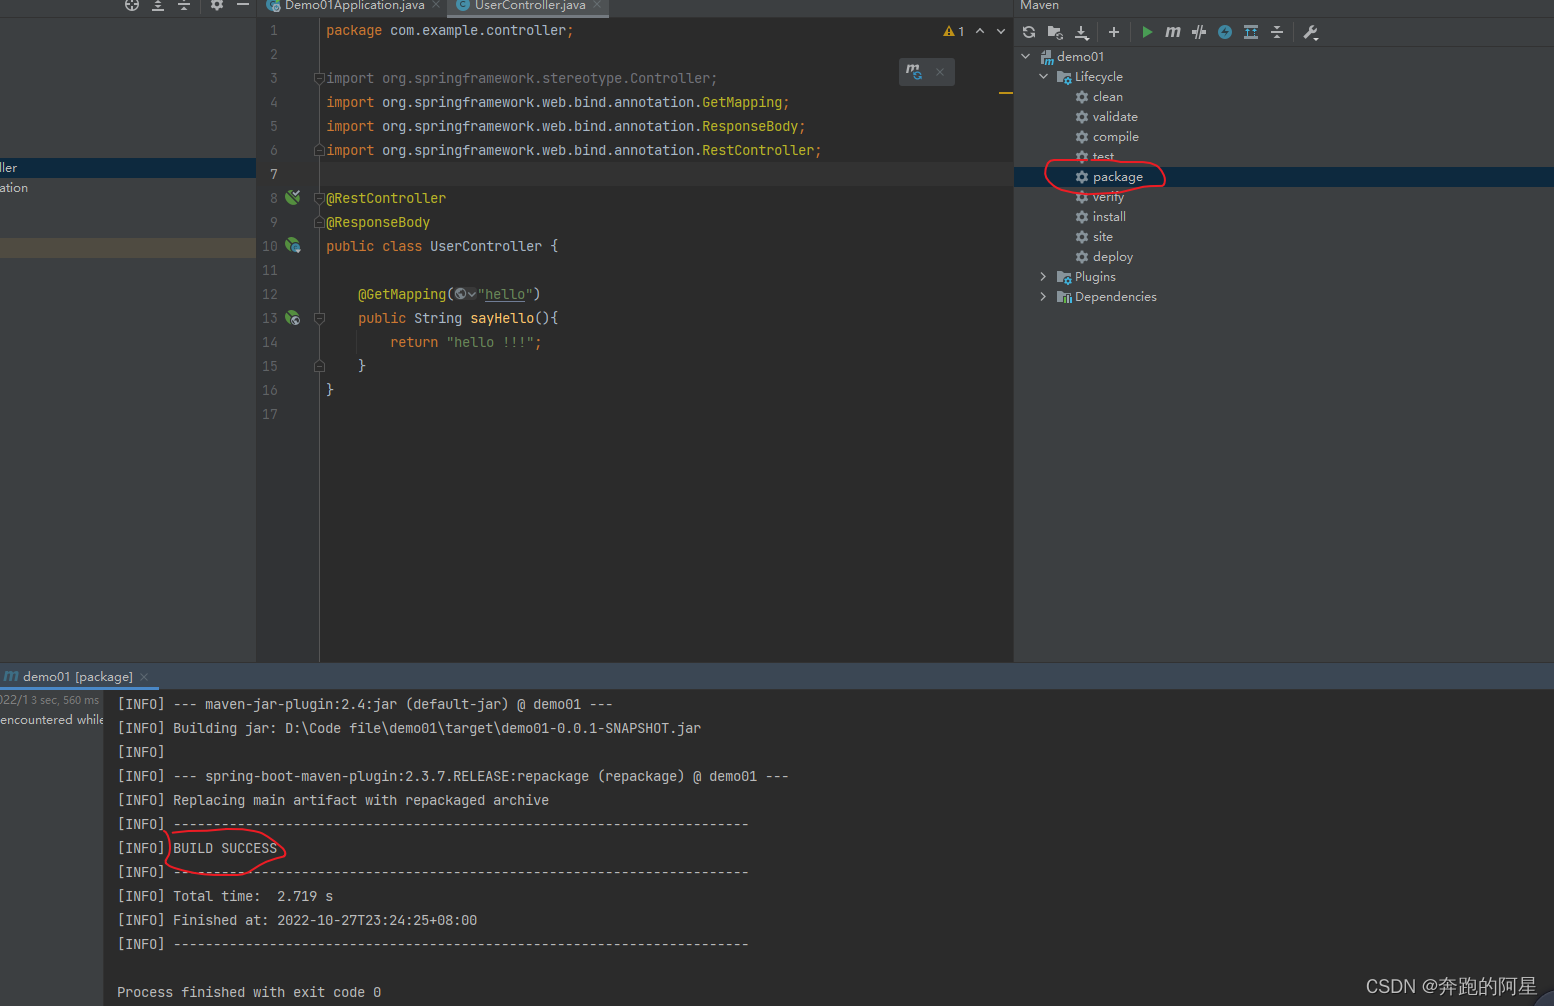The width and height of the screenshot is (1554, 1006).
Task: Select the package lifecycle goal
Action: (x=1117, y=177)
